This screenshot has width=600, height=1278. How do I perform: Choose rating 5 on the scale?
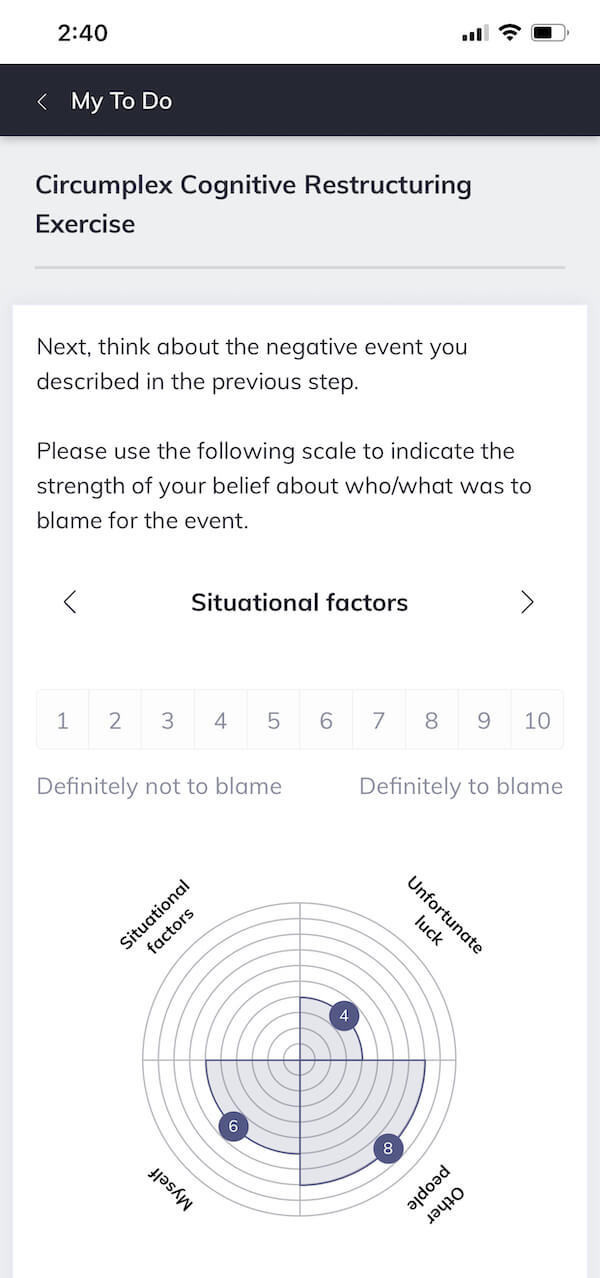click(273, 720)
